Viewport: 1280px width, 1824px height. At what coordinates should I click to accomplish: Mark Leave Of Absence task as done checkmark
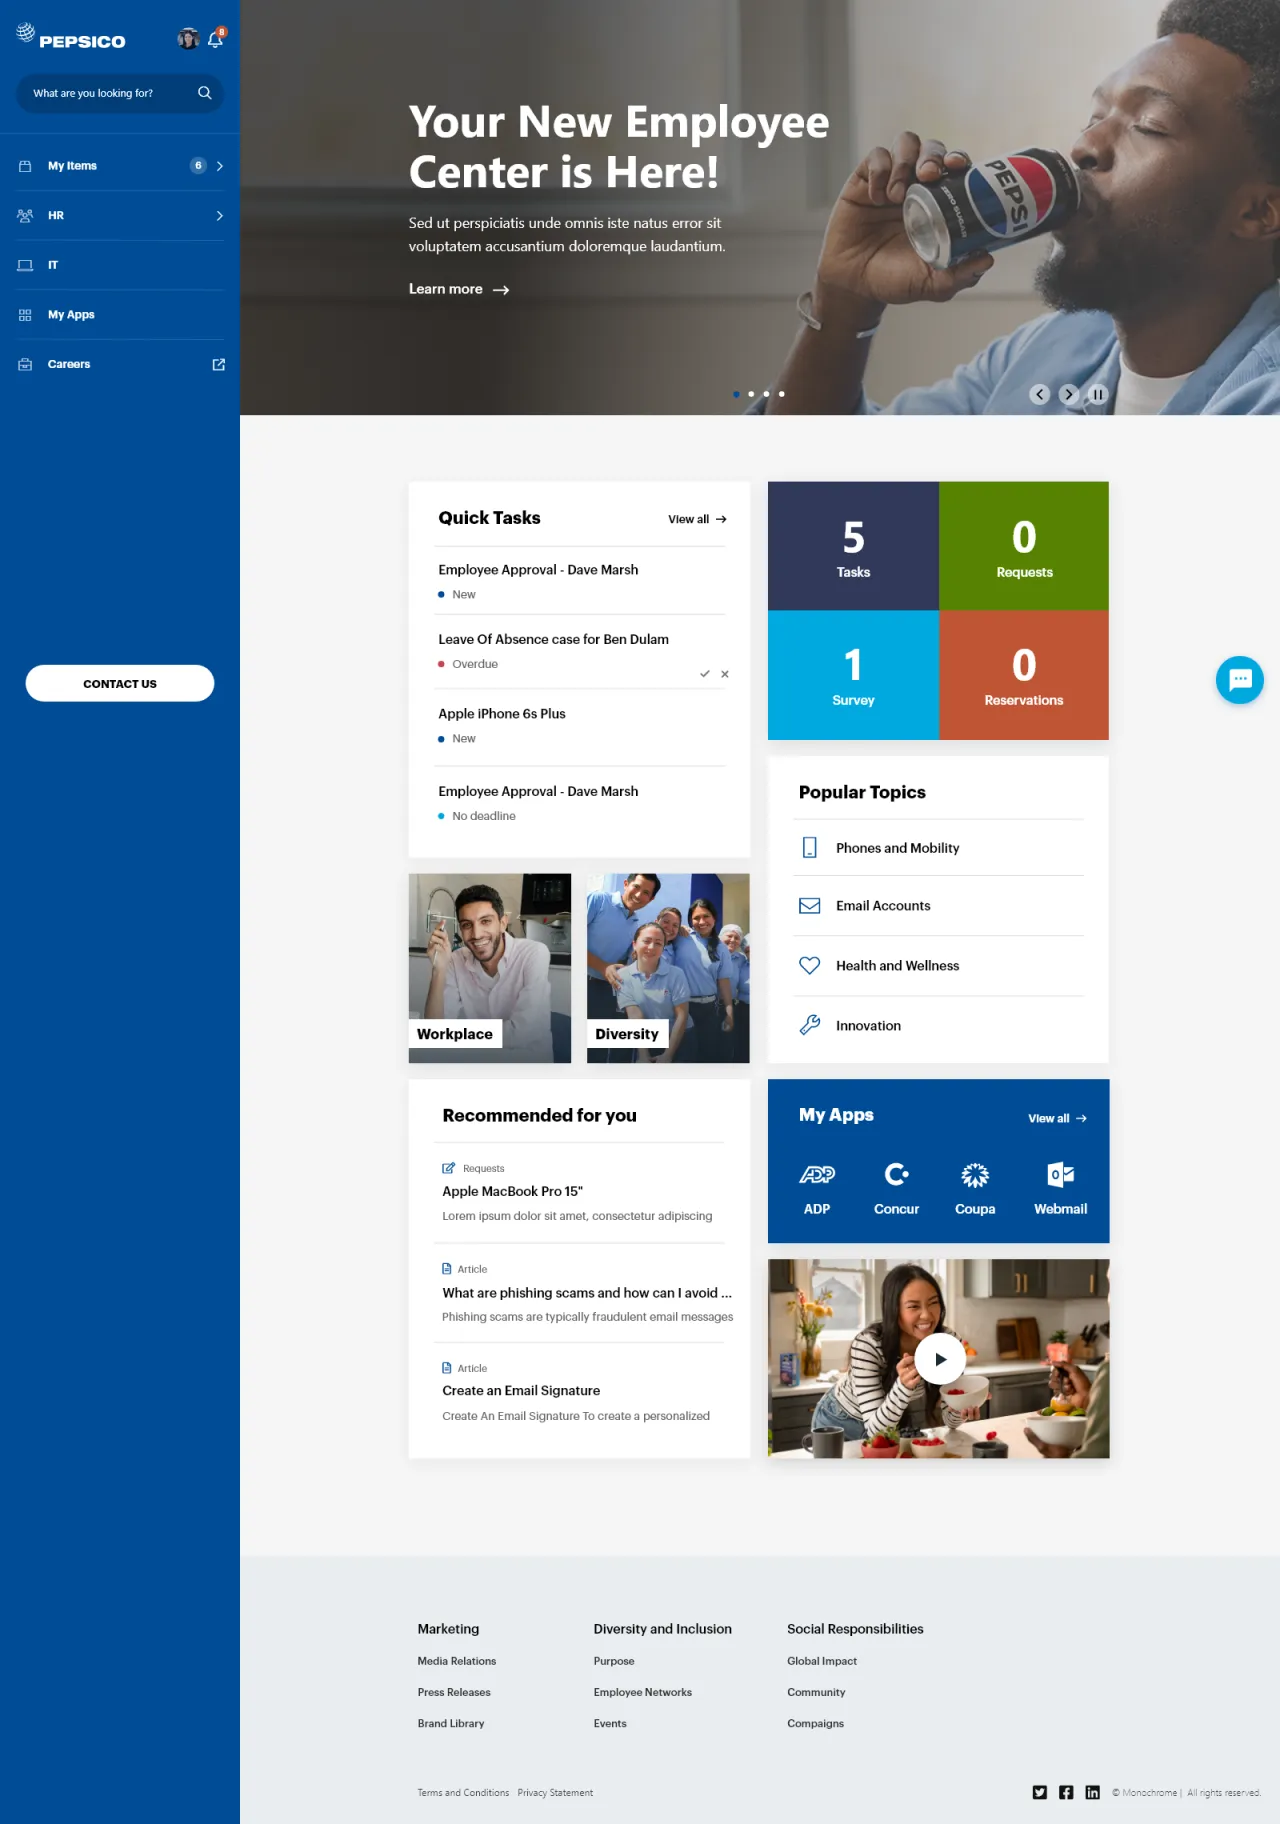tap(705, 674)
